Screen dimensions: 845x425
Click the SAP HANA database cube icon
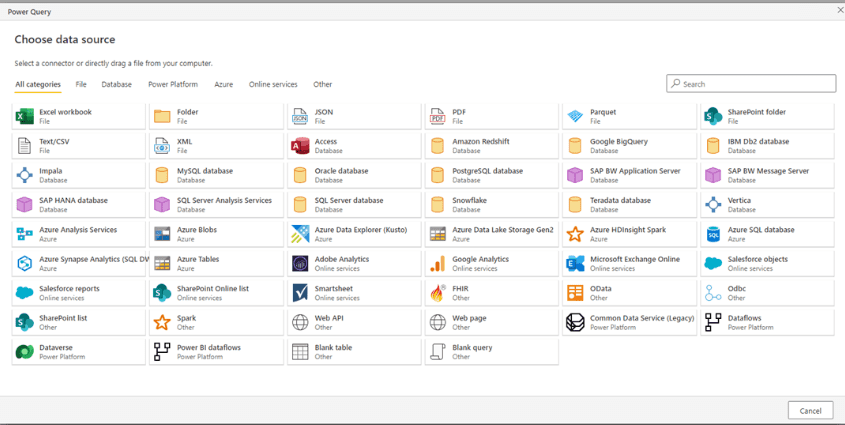(25, 205)
